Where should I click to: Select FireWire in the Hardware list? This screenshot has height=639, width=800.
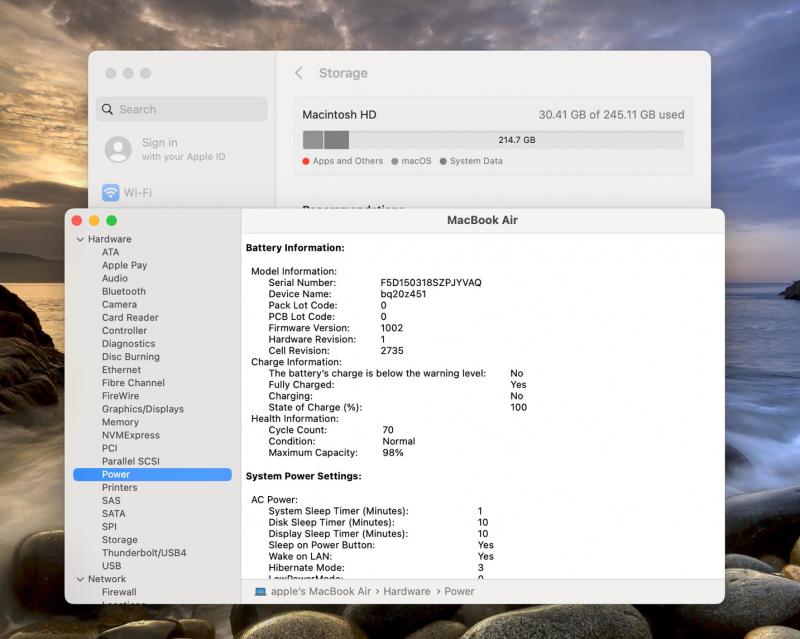pos(120,396)
